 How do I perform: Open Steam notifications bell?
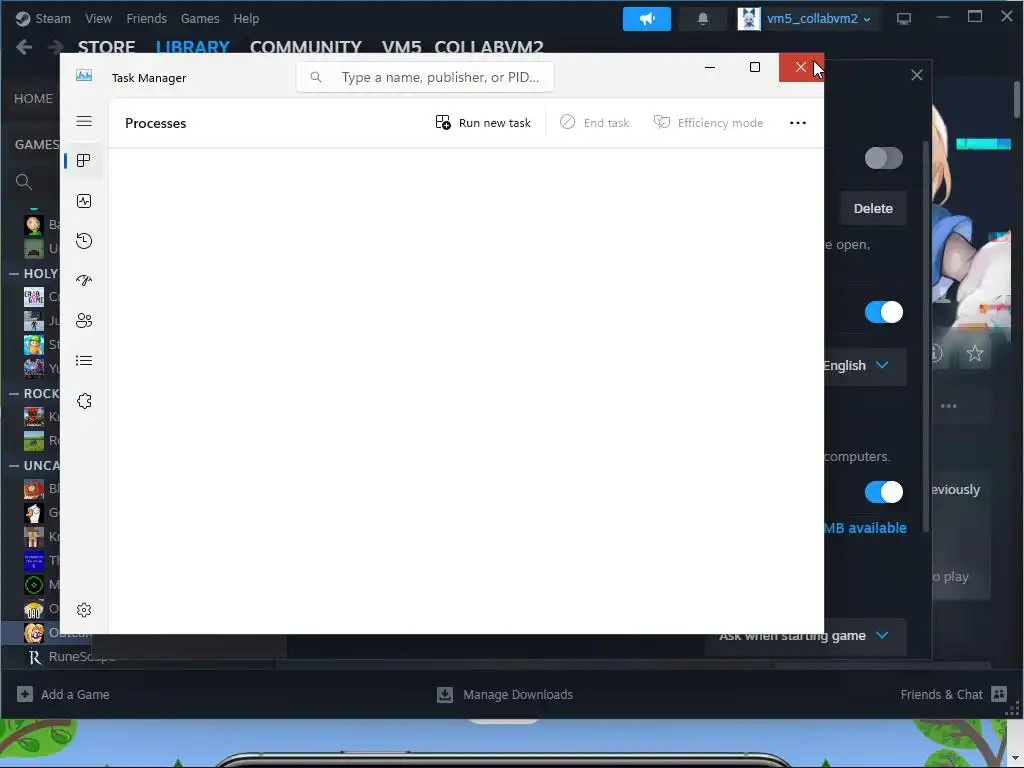[x=703, y=18]
